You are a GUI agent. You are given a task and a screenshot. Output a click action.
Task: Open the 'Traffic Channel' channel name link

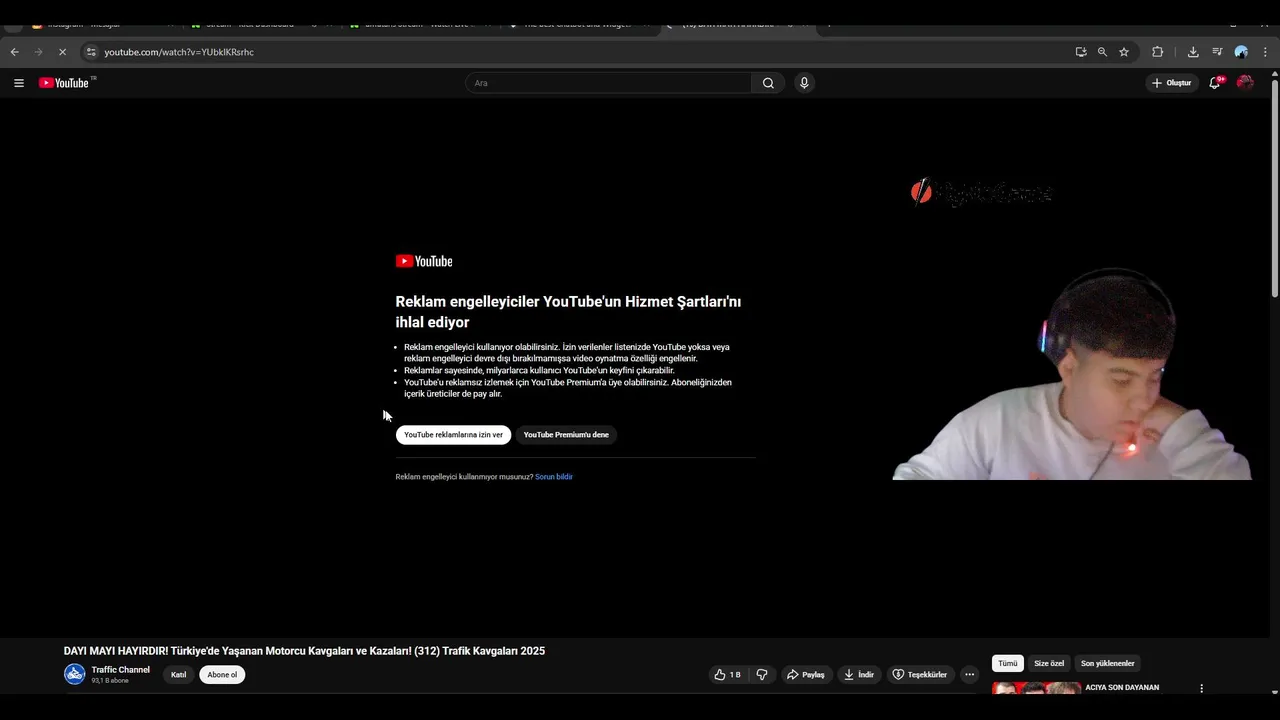pyautogui.click(x=121, y=670)
